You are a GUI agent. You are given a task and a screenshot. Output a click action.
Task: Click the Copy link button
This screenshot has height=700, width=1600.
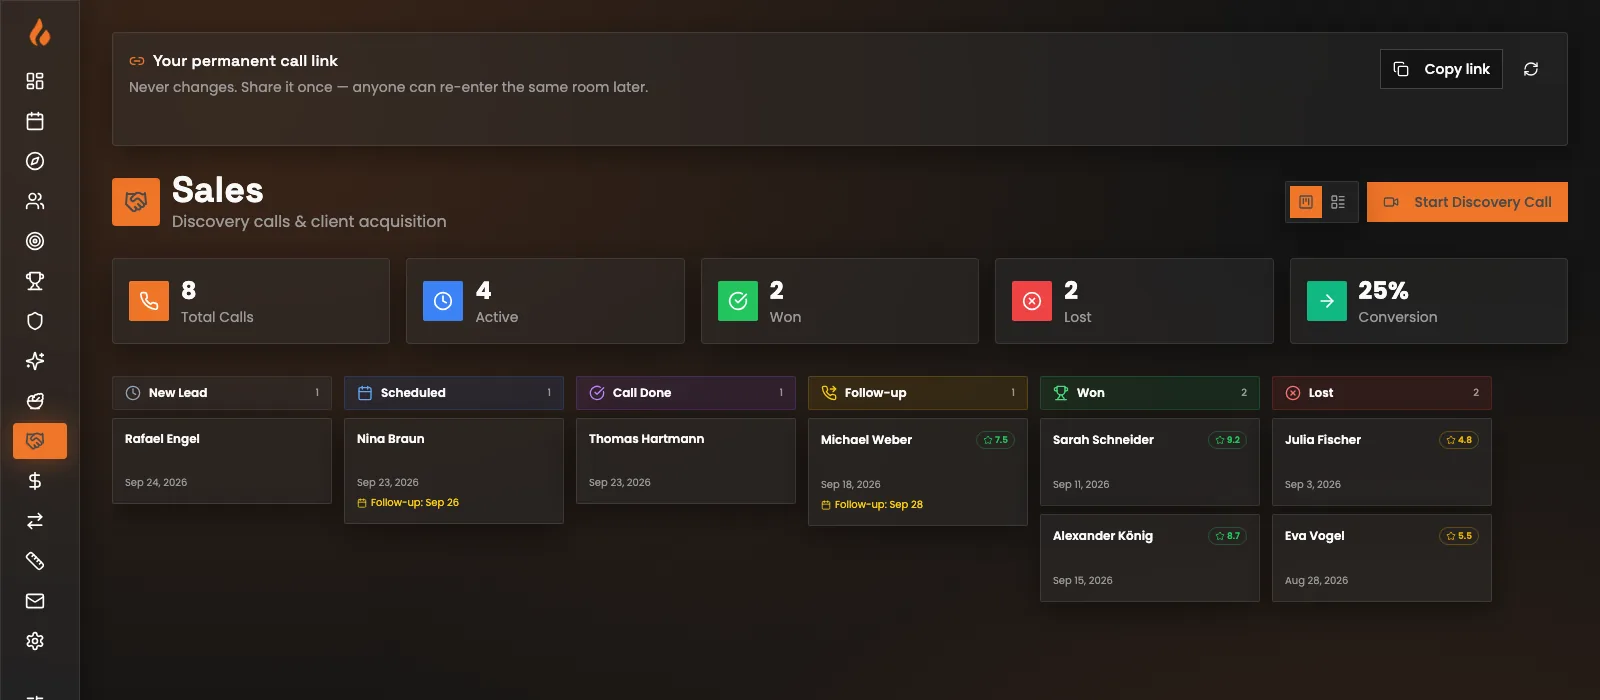(x=1441, y=69)
